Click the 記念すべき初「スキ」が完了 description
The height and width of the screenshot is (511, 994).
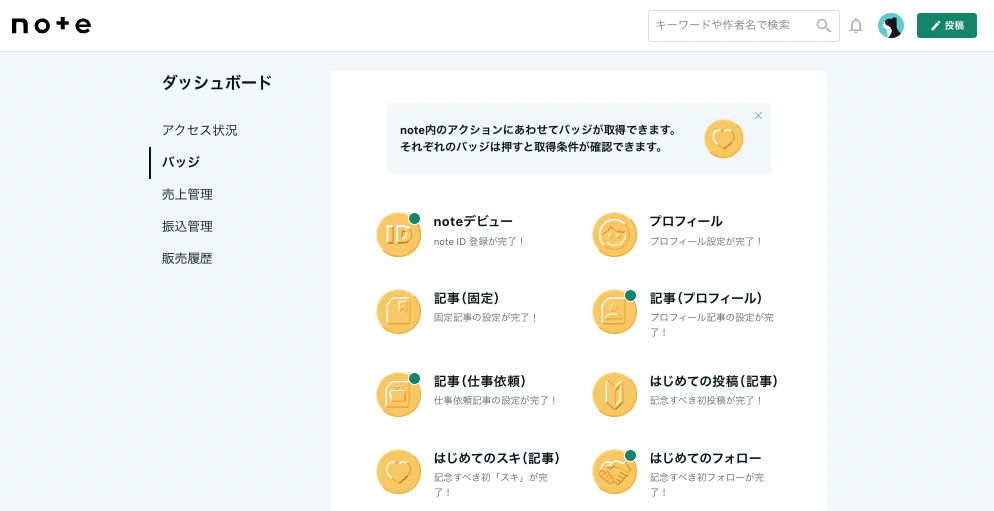pyautogui.click(x=491, y=484)
